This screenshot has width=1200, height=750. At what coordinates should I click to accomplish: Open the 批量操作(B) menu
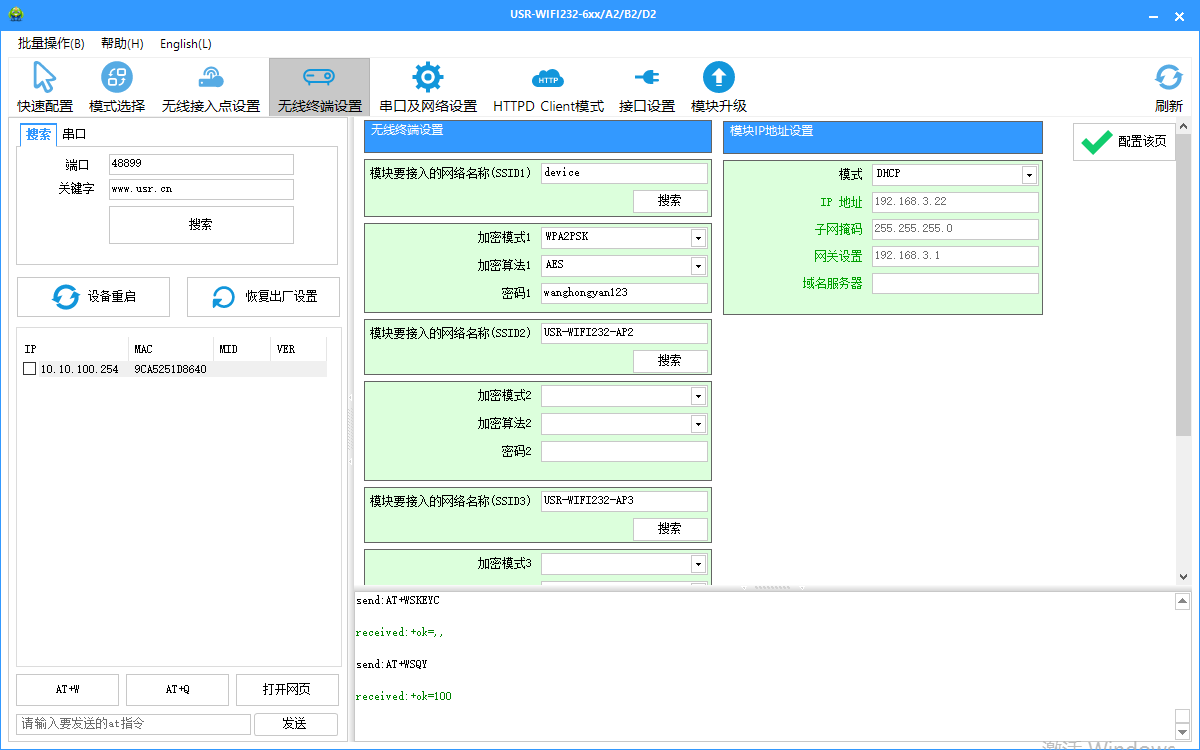click(51, 44)
